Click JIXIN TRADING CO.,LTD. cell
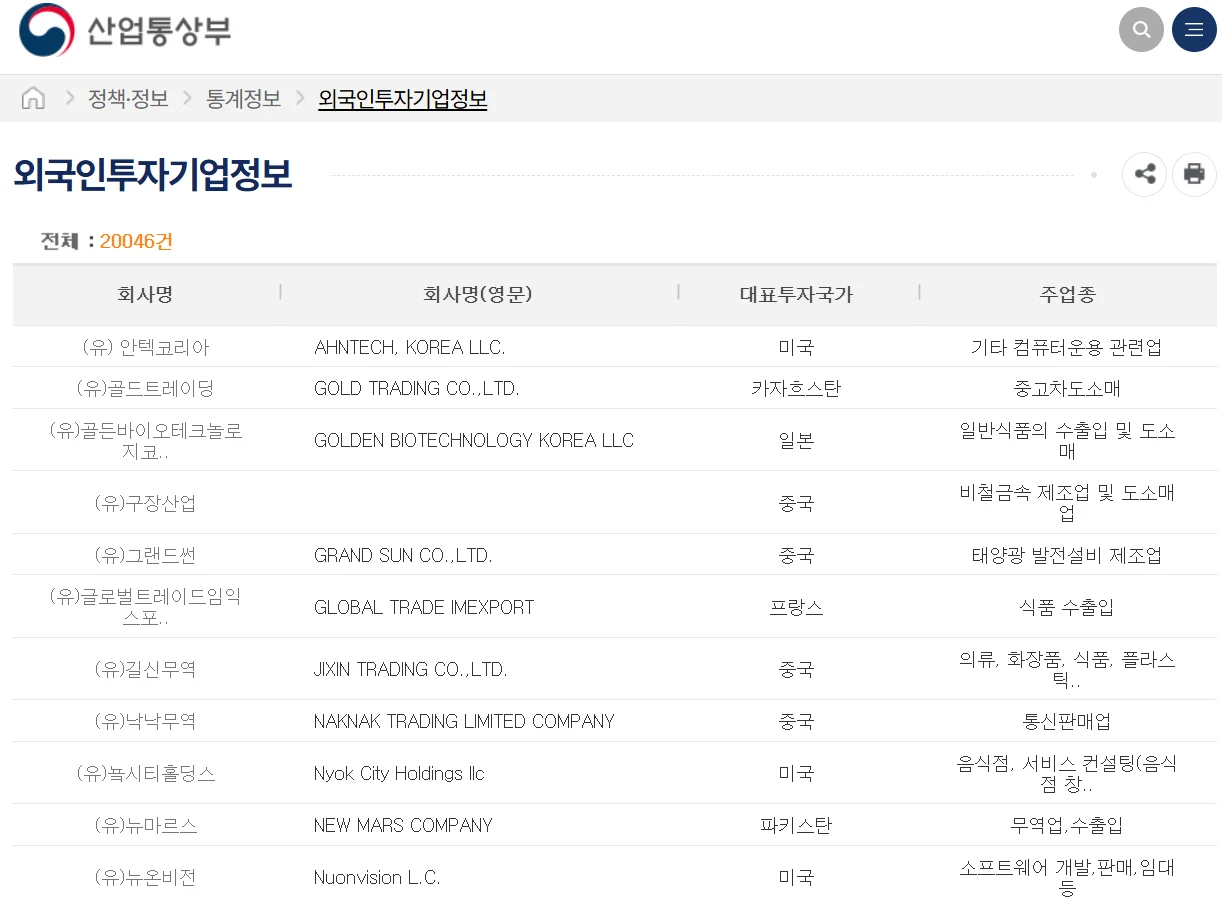The width and height of the screenshot is (1222, 910). (x=410, y=669)
